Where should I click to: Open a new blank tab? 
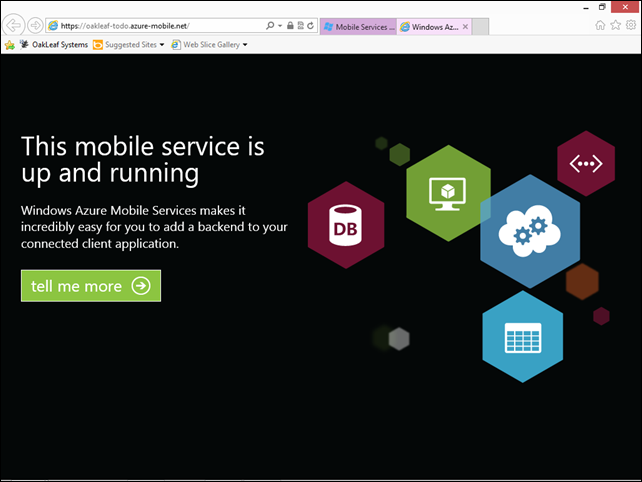click(480, 27)
